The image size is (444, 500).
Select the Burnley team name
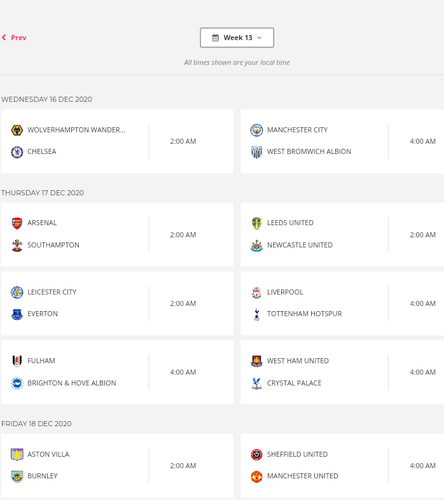click(43, 476)
